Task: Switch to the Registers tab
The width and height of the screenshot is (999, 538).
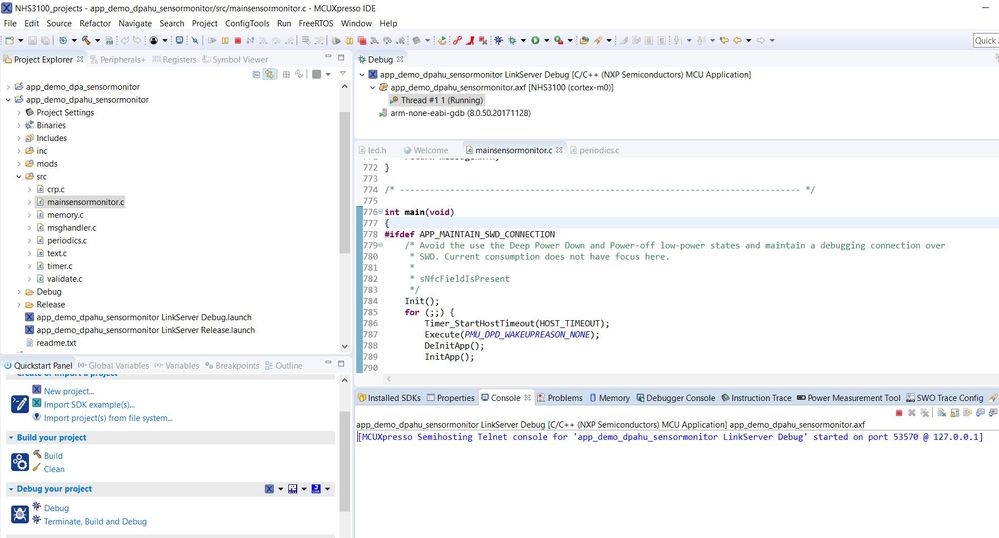Action: pos(174,59)
